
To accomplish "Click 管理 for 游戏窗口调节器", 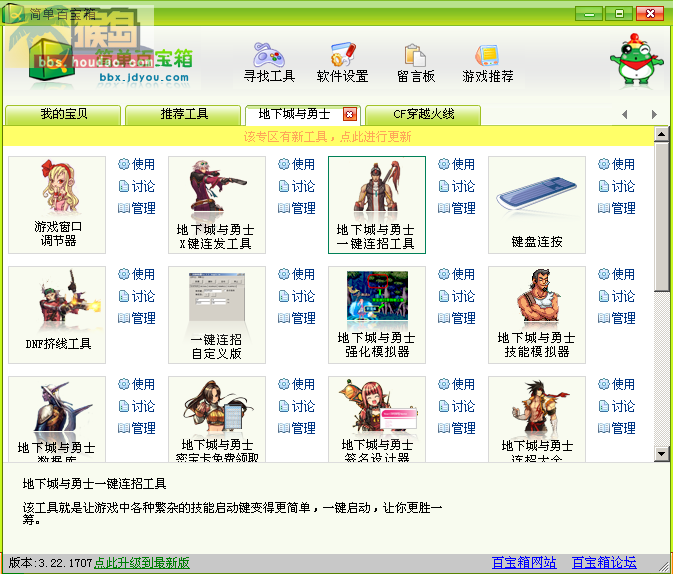I will 136,208.
